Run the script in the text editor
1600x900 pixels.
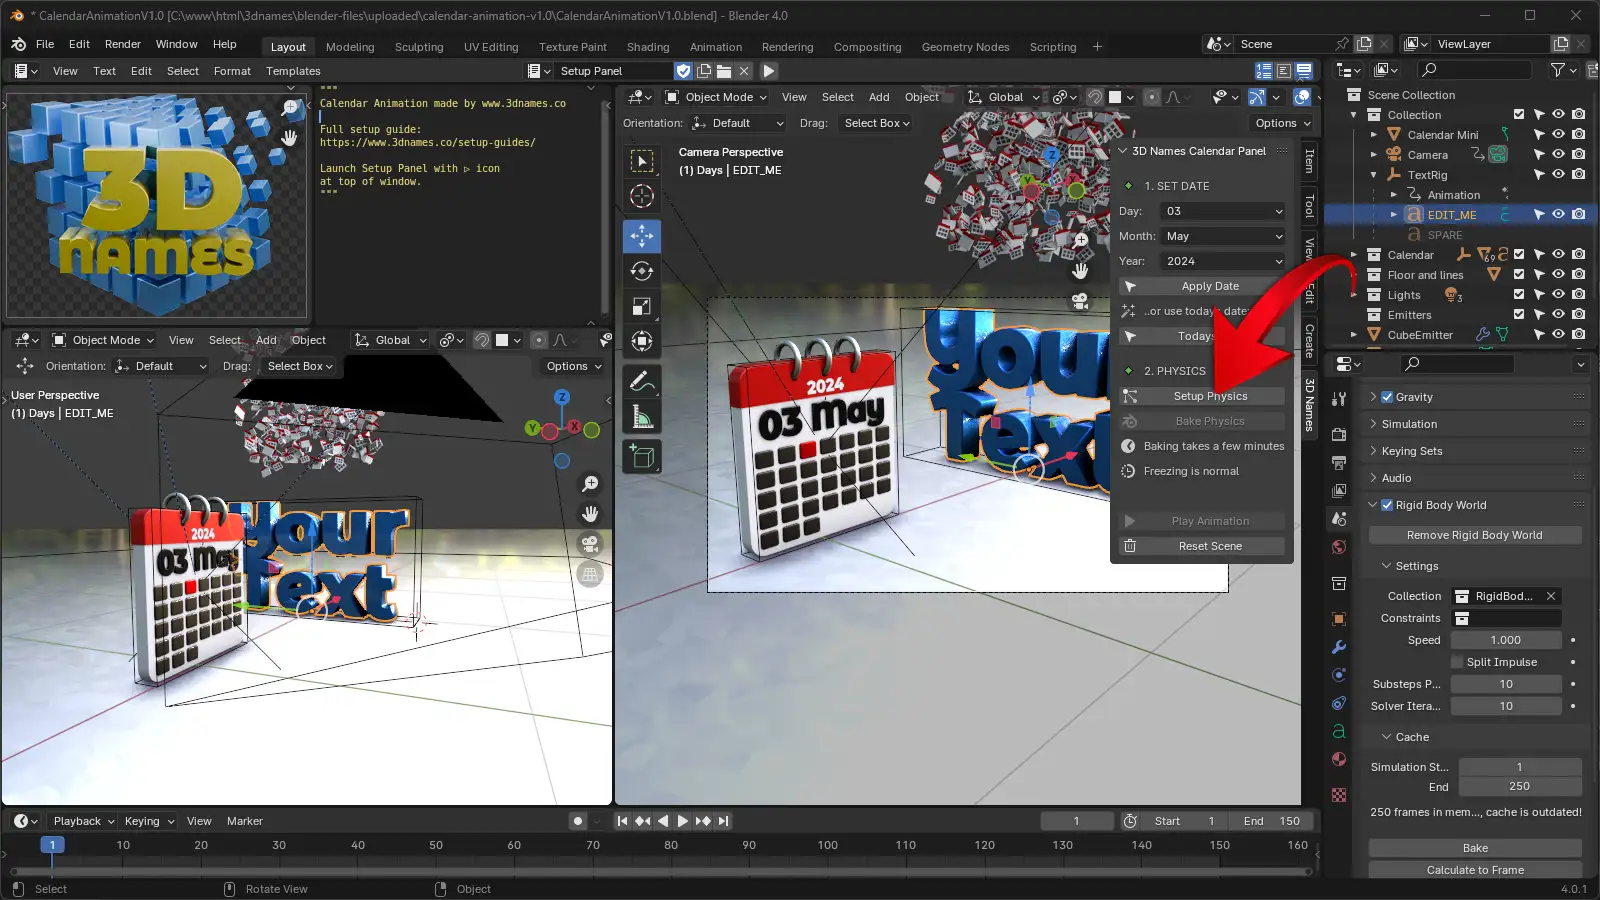(x=769, y=71)
